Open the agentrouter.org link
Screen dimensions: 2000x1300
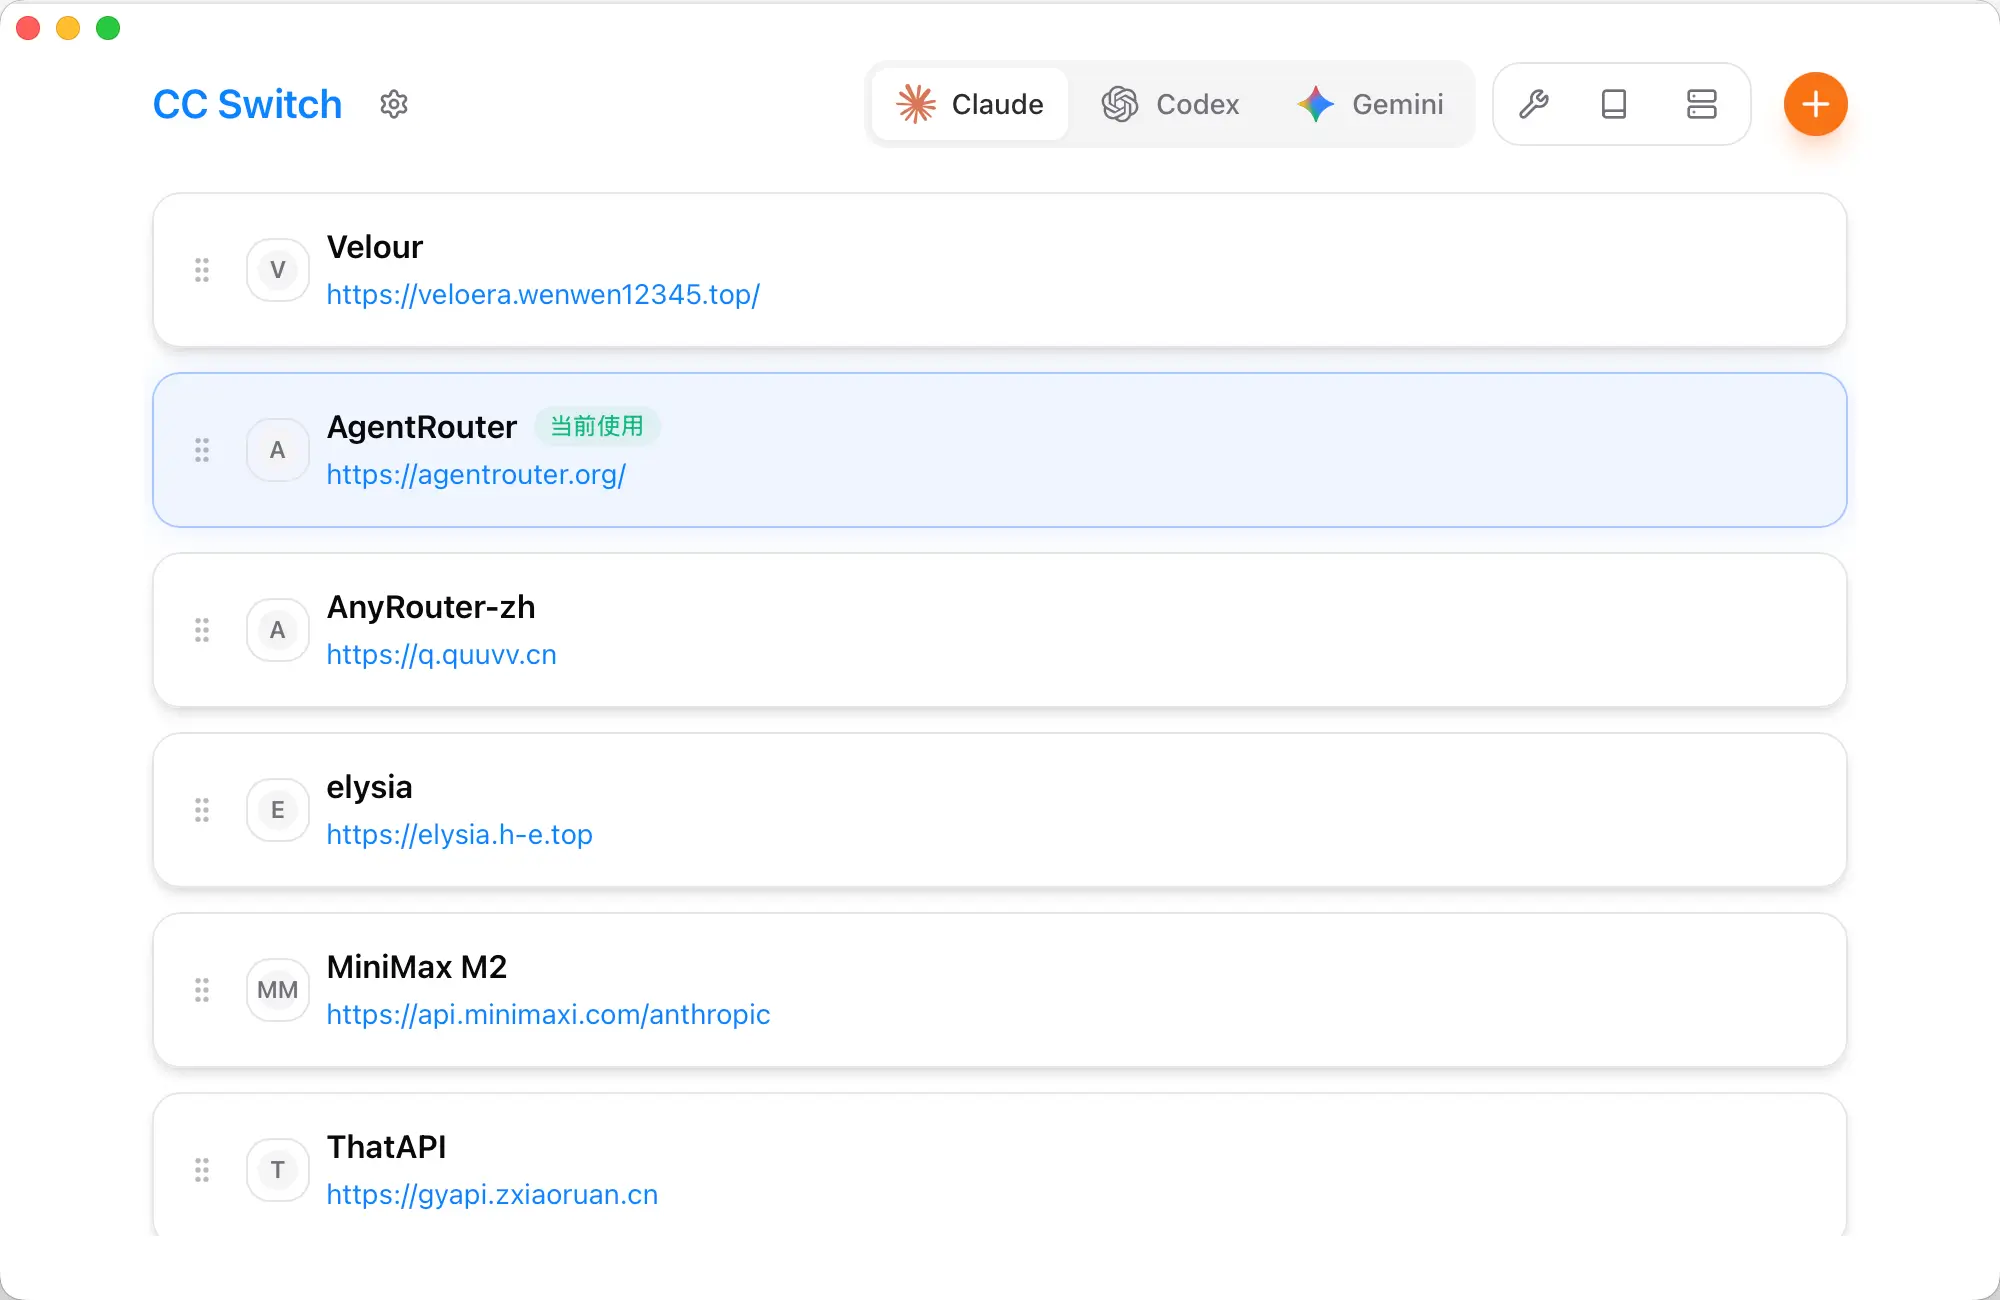476,475
